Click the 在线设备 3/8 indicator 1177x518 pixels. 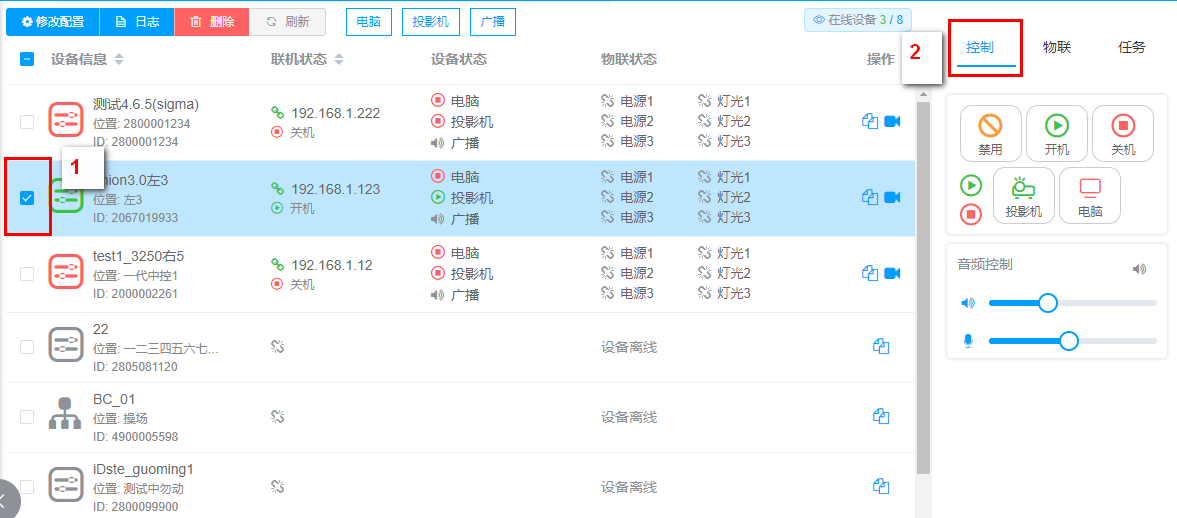(x=858, y=19)
